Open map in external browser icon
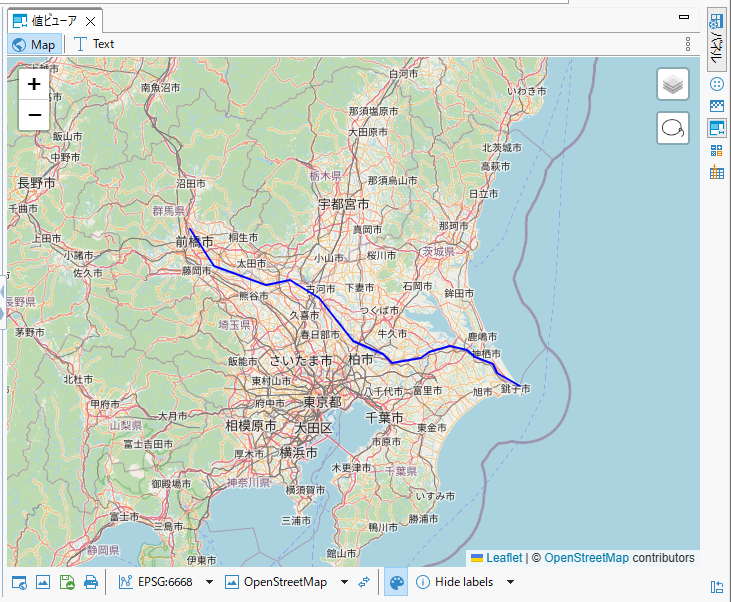The image size is (731, 602). 19,583
